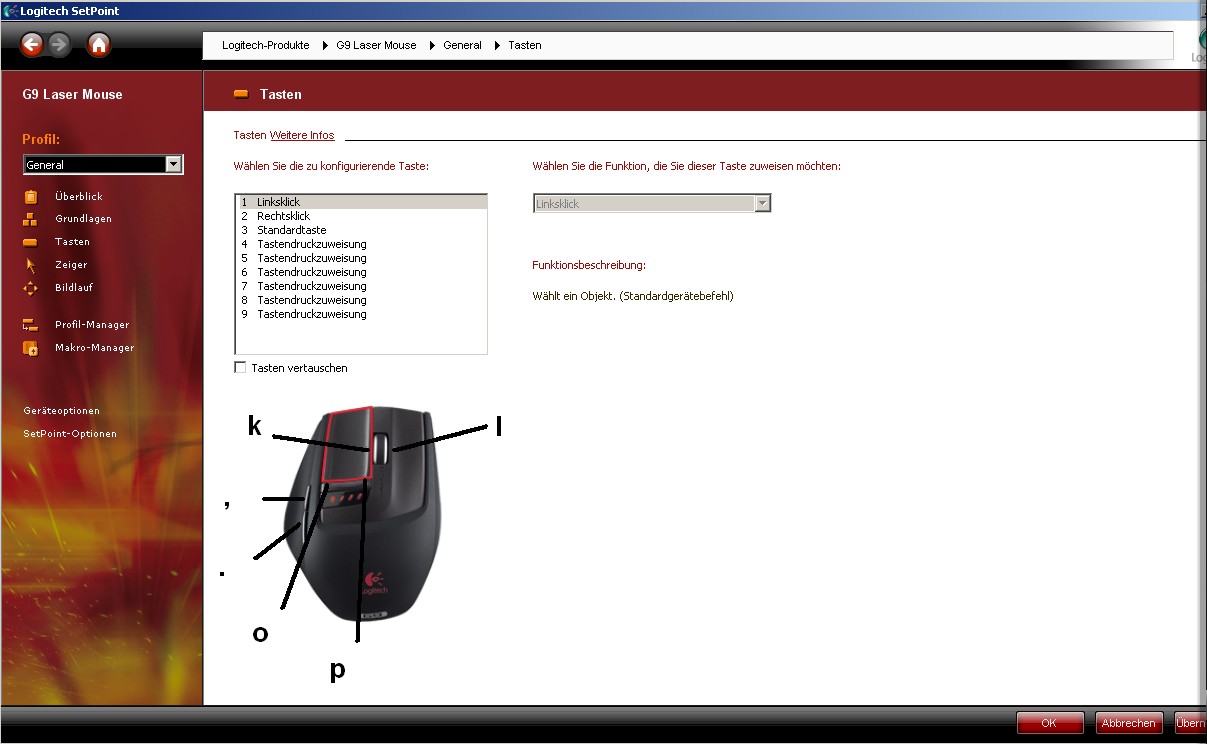Click the Makro-Manager label in sidebar
1207x744 pixels.
94,348
